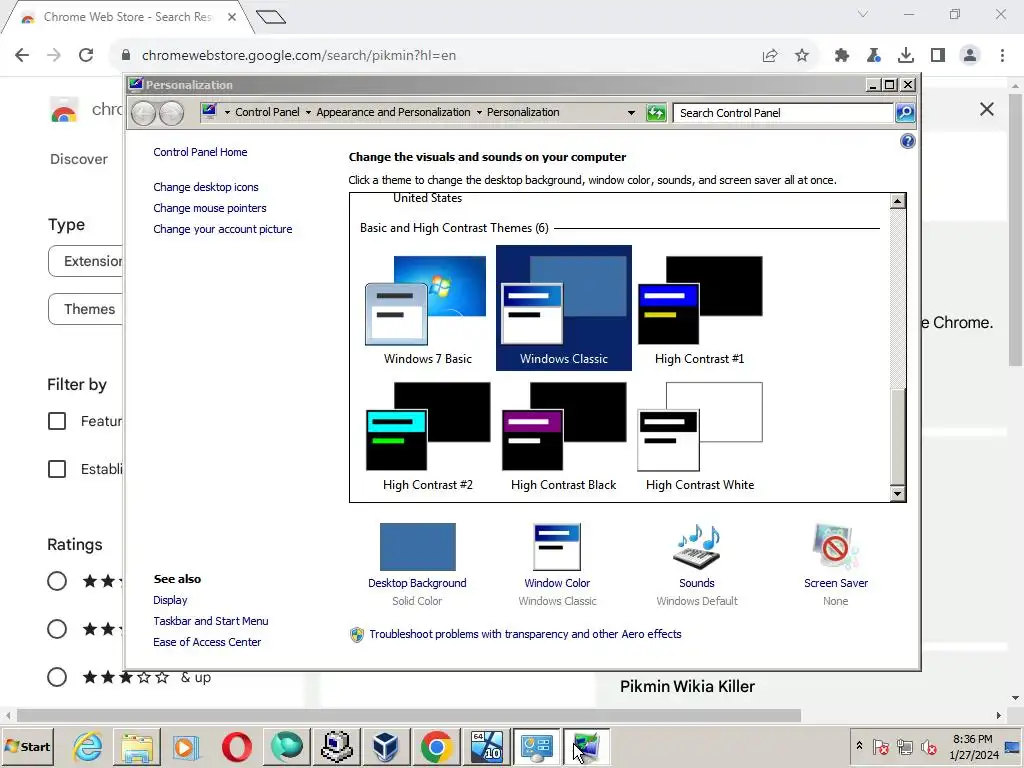The width and height of the screenshot is (1024, 768).
Task: Choose Extensions type filter
Action: tap(85, 261)
